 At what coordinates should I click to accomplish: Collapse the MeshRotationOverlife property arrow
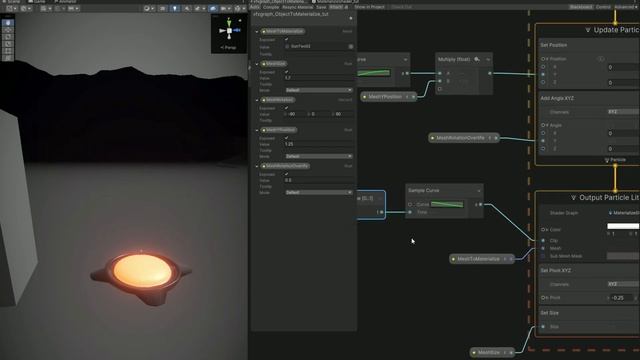[257, 166]
